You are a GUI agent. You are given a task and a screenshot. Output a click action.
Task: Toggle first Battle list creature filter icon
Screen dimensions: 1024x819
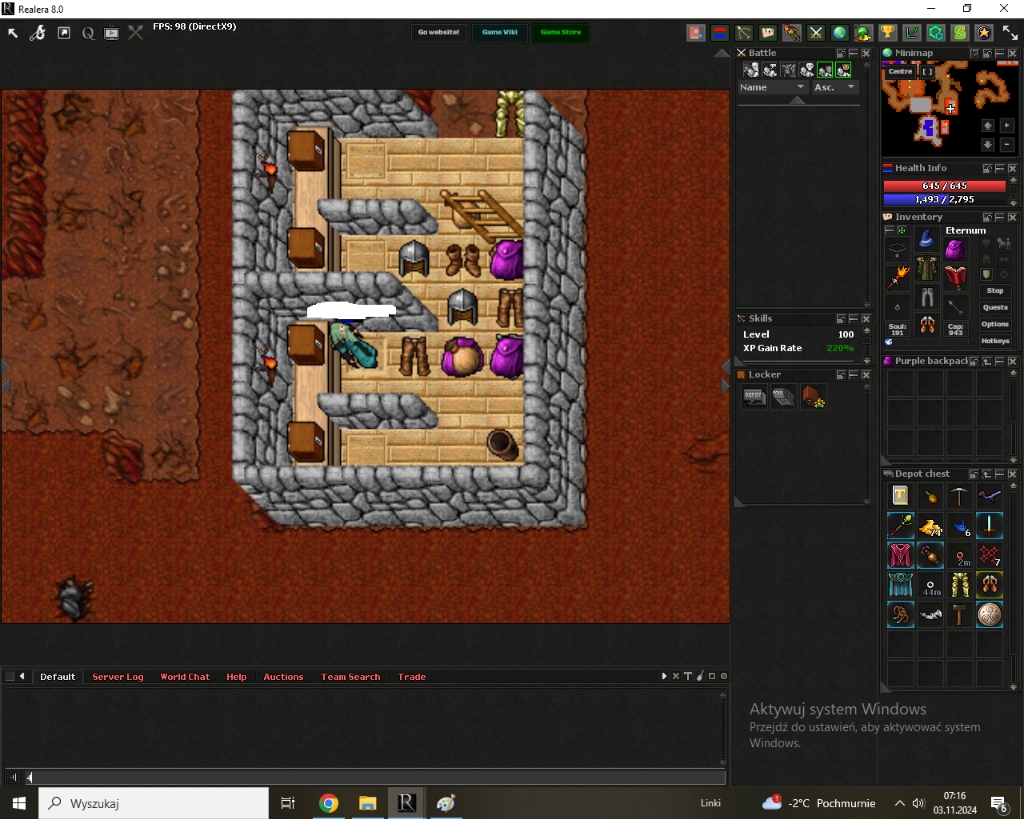pos(751,70)
